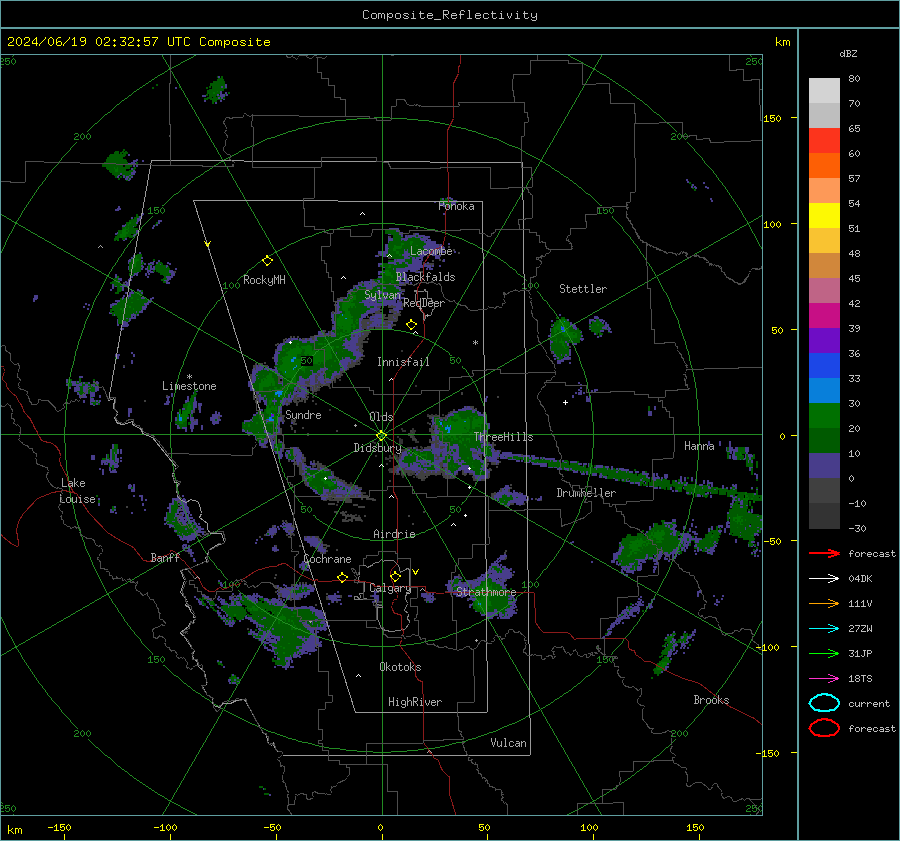900x841 pixels.
Task: Click the RedDeer label
Action: pyautogui.click(x=424, y=303)
